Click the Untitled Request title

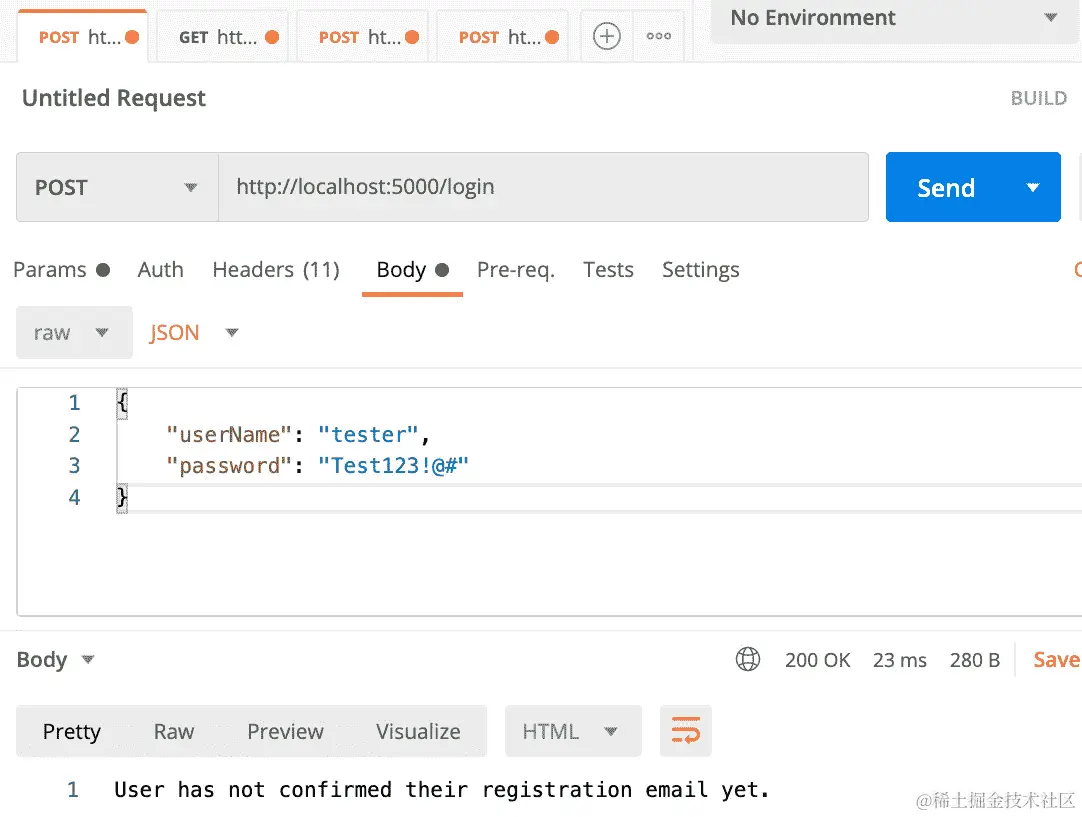click(x=114, y=98)
